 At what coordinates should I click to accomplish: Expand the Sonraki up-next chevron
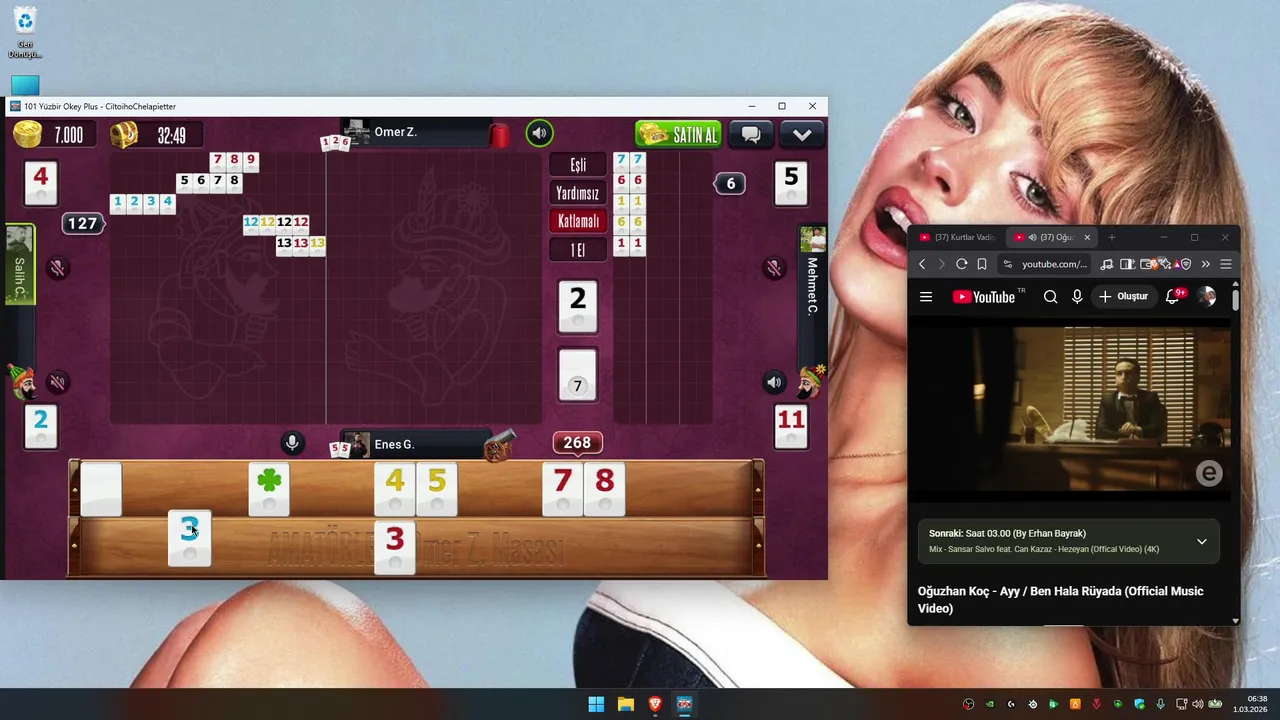pyautogui.click(x=1202, y=542)
